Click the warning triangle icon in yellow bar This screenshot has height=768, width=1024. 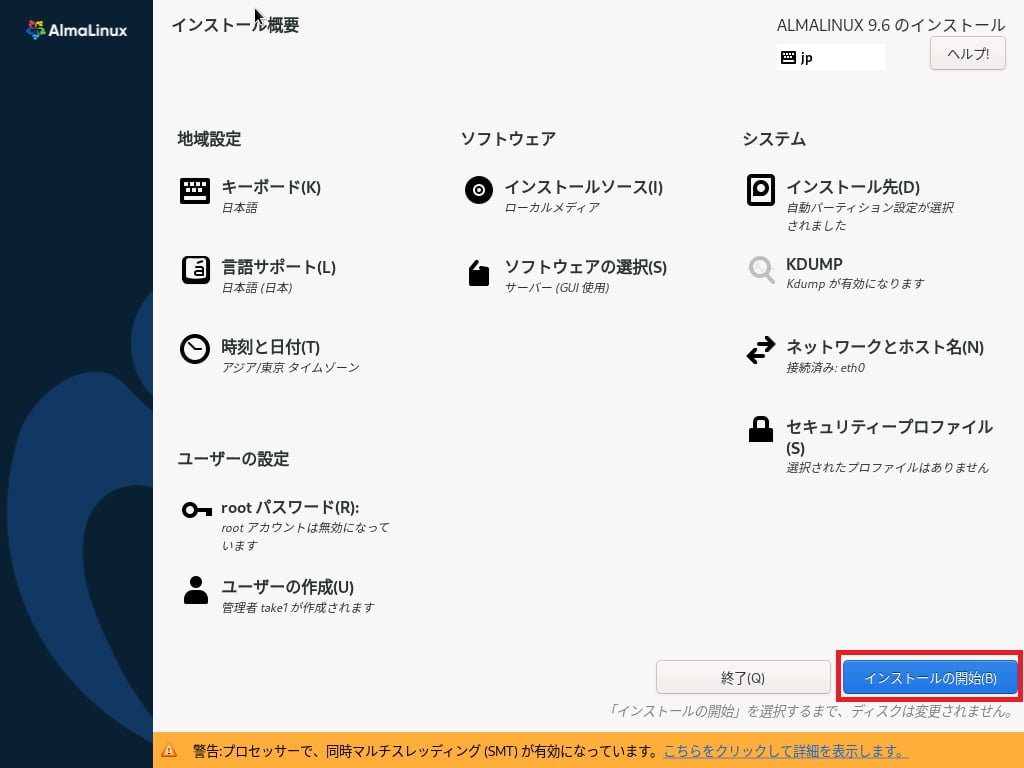[x=170, y=751]
